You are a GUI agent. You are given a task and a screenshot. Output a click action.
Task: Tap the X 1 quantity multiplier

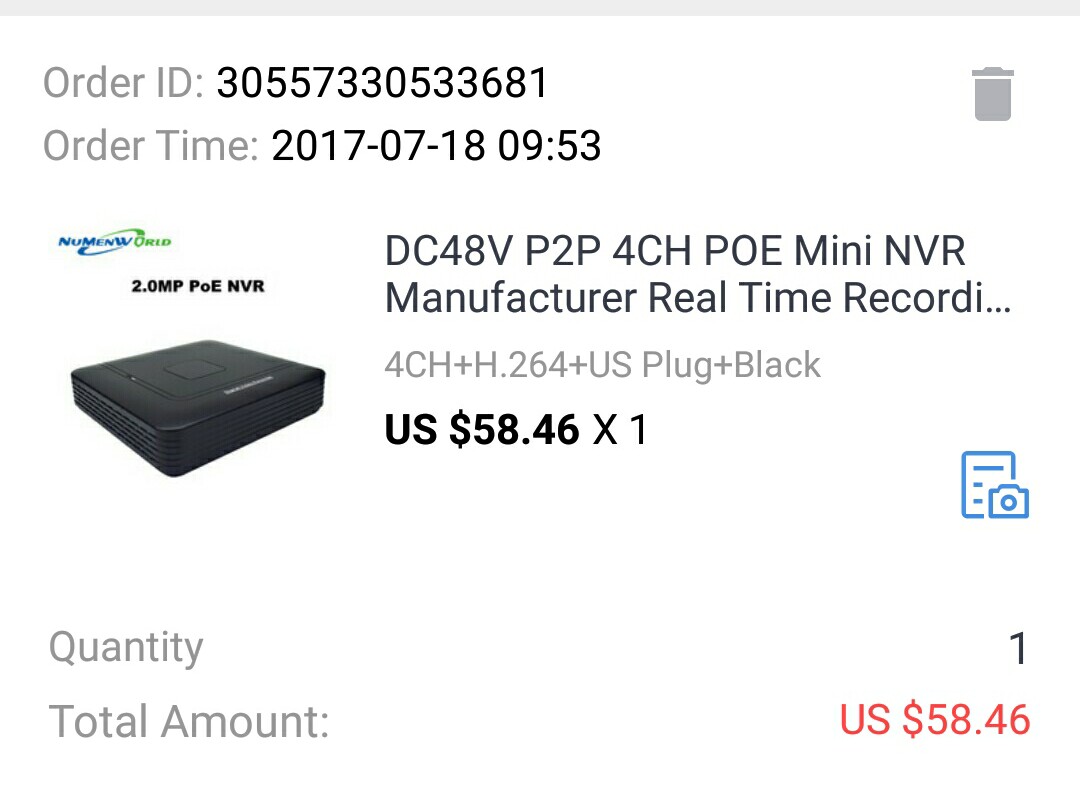click(x=620, y=430)
